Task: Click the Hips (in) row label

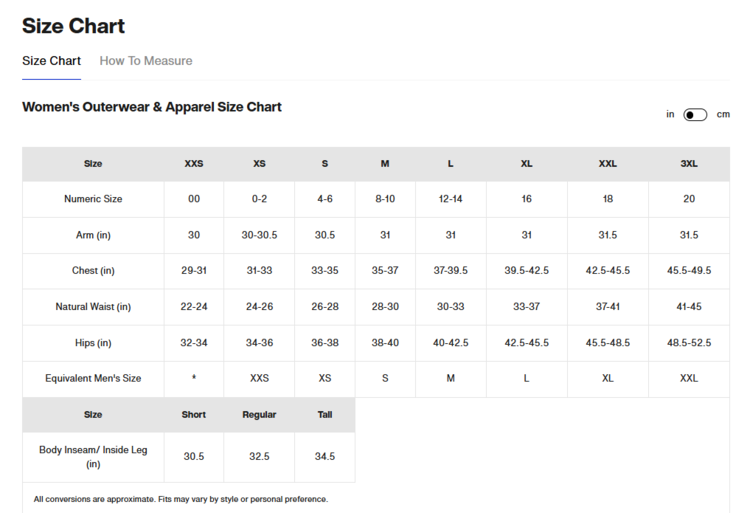Action: (x=93, y=343)
